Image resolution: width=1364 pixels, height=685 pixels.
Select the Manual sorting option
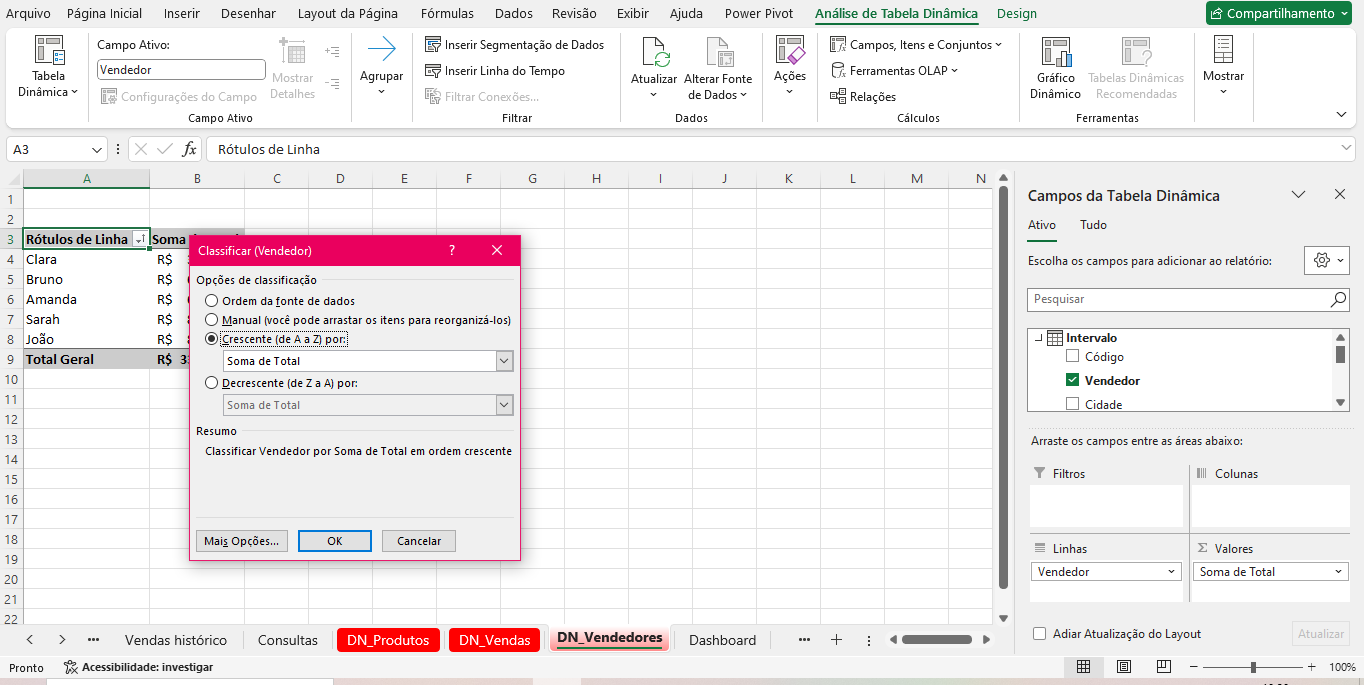[x=211, y=320]
